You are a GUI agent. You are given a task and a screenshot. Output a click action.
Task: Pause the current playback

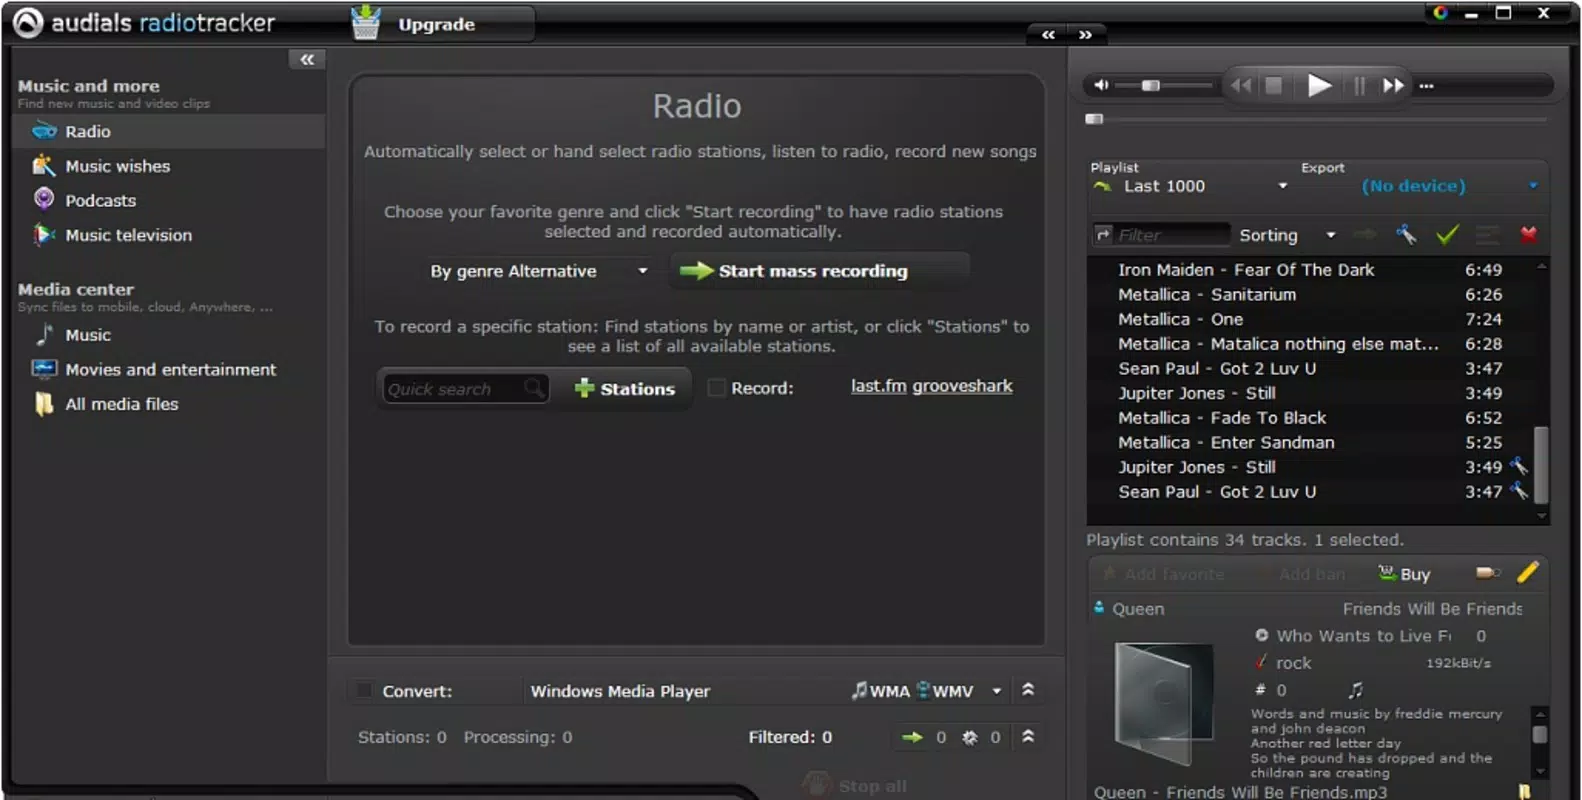[1359, 85]
